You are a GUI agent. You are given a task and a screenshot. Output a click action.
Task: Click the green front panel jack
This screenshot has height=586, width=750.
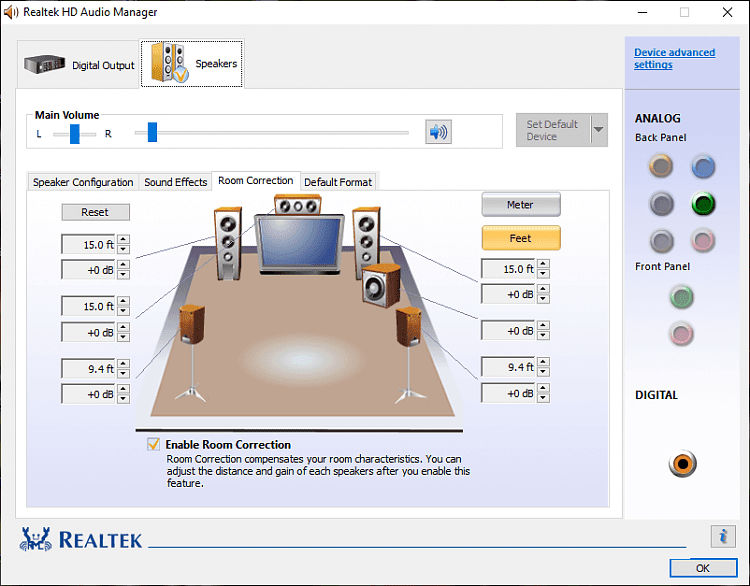coord(681,297)
